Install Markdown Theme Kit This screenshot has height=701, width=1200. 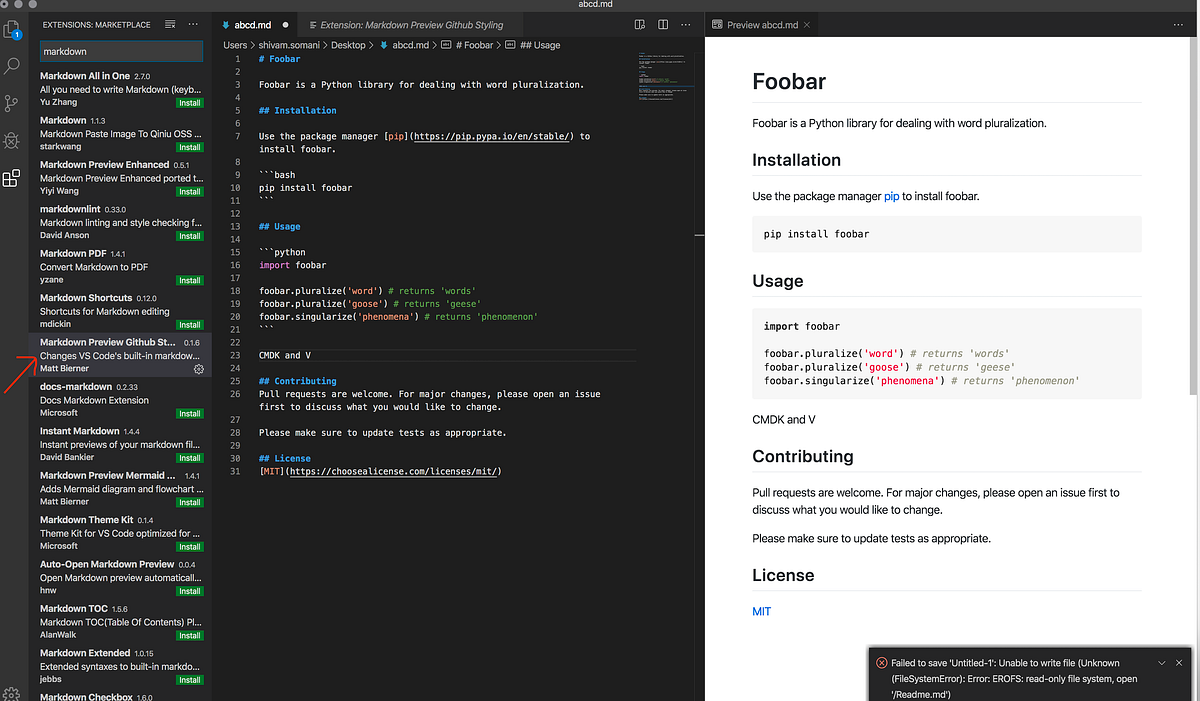(189, 547)
